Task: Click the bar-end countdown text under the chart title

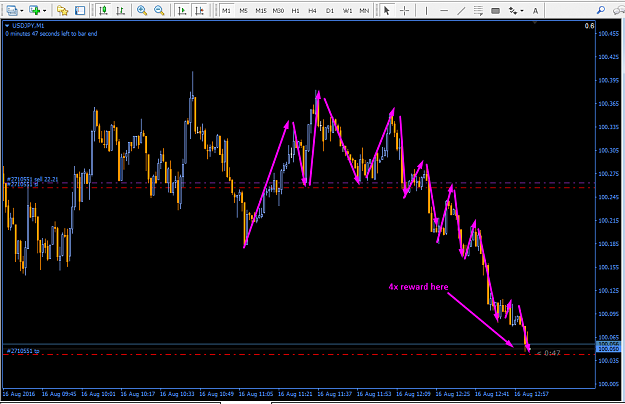Action: [51, 34]
